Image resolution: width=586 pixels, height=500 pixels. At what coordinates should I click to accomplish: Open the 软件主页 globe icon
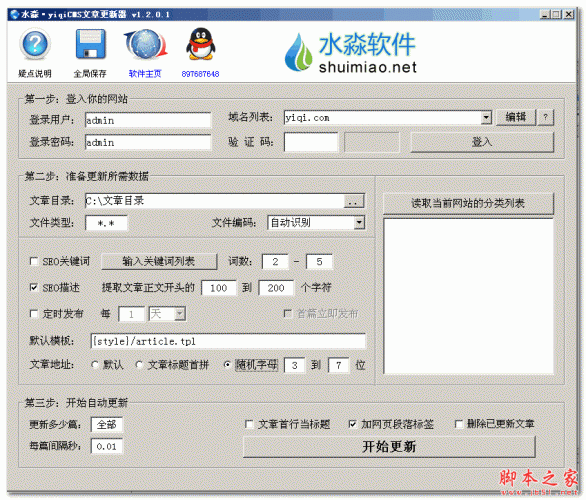(x=145, y=44)
